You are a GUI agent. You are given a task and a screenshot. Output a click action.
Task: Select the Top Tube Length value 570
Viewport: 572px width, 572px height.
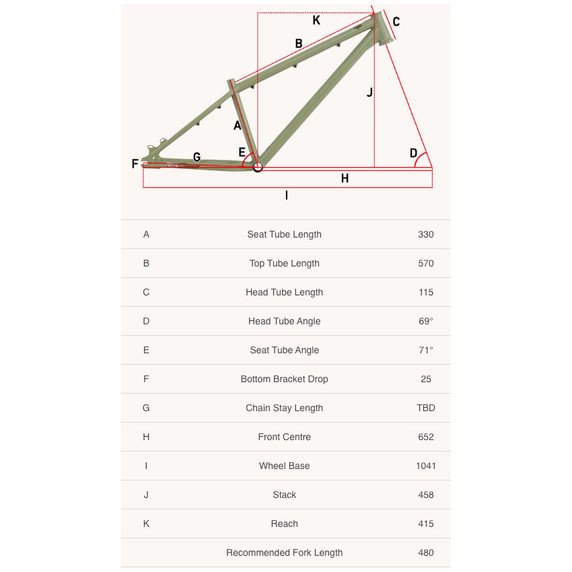pyautogui.click(x=426, y=263)
